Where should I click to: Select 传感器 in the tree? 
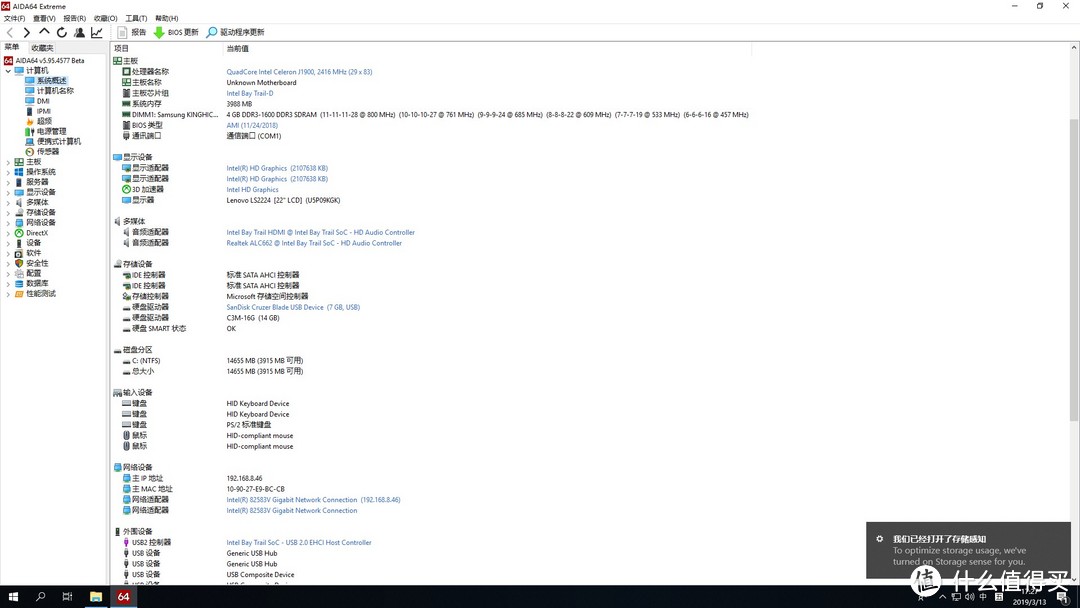click(48, 151)
